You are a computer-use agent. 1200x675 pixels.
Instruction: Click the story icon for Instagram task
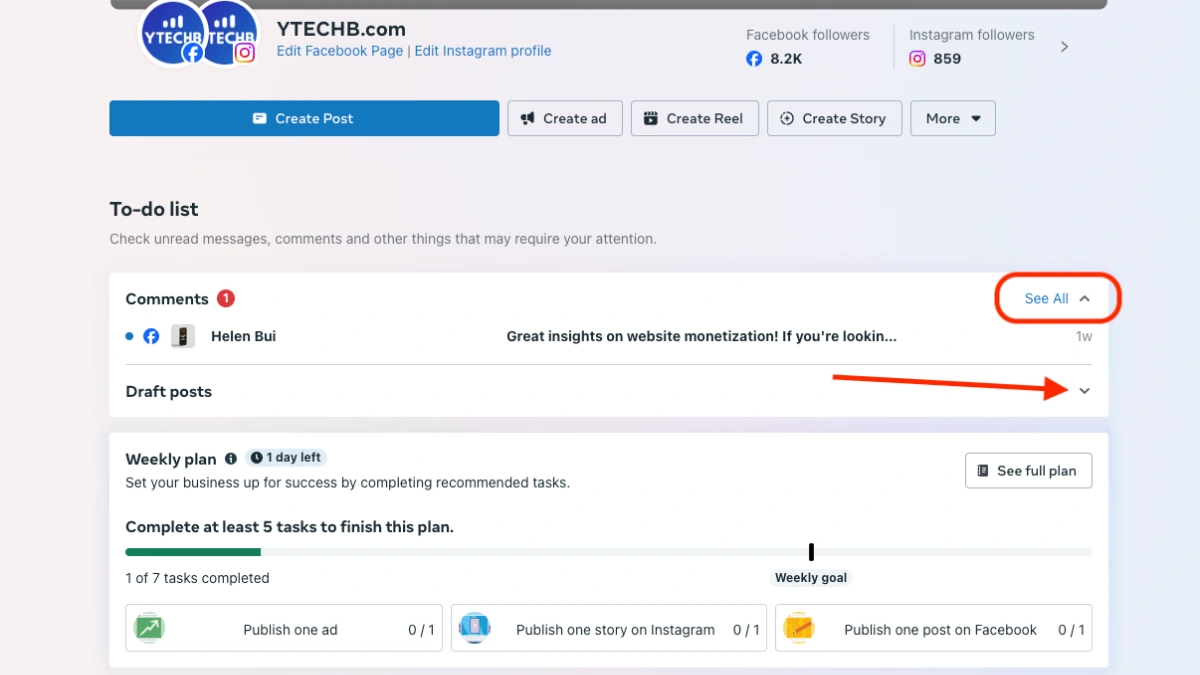point(474,628)
